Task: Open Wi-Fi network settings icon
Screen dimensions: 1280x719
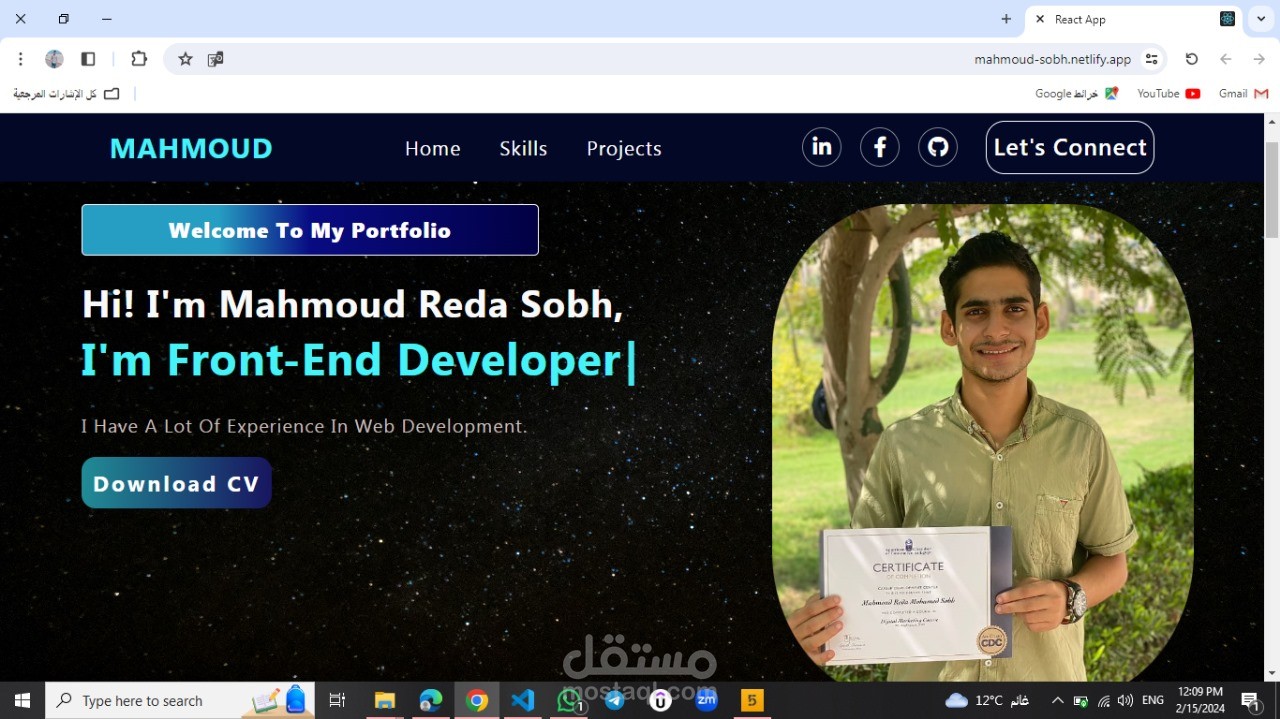Action: 1104,700
